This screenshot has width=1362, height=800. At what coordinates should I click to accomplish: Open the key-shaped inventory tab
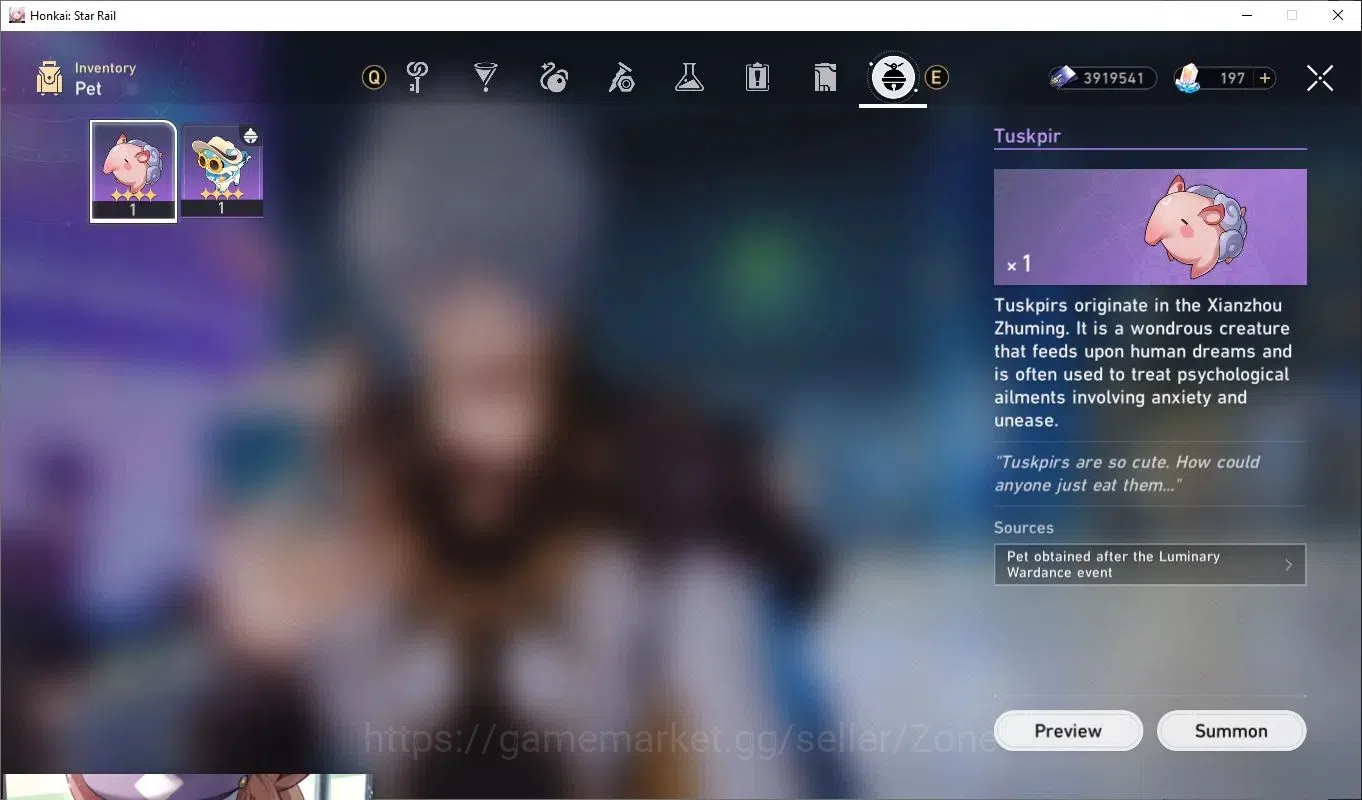[418, 77]
